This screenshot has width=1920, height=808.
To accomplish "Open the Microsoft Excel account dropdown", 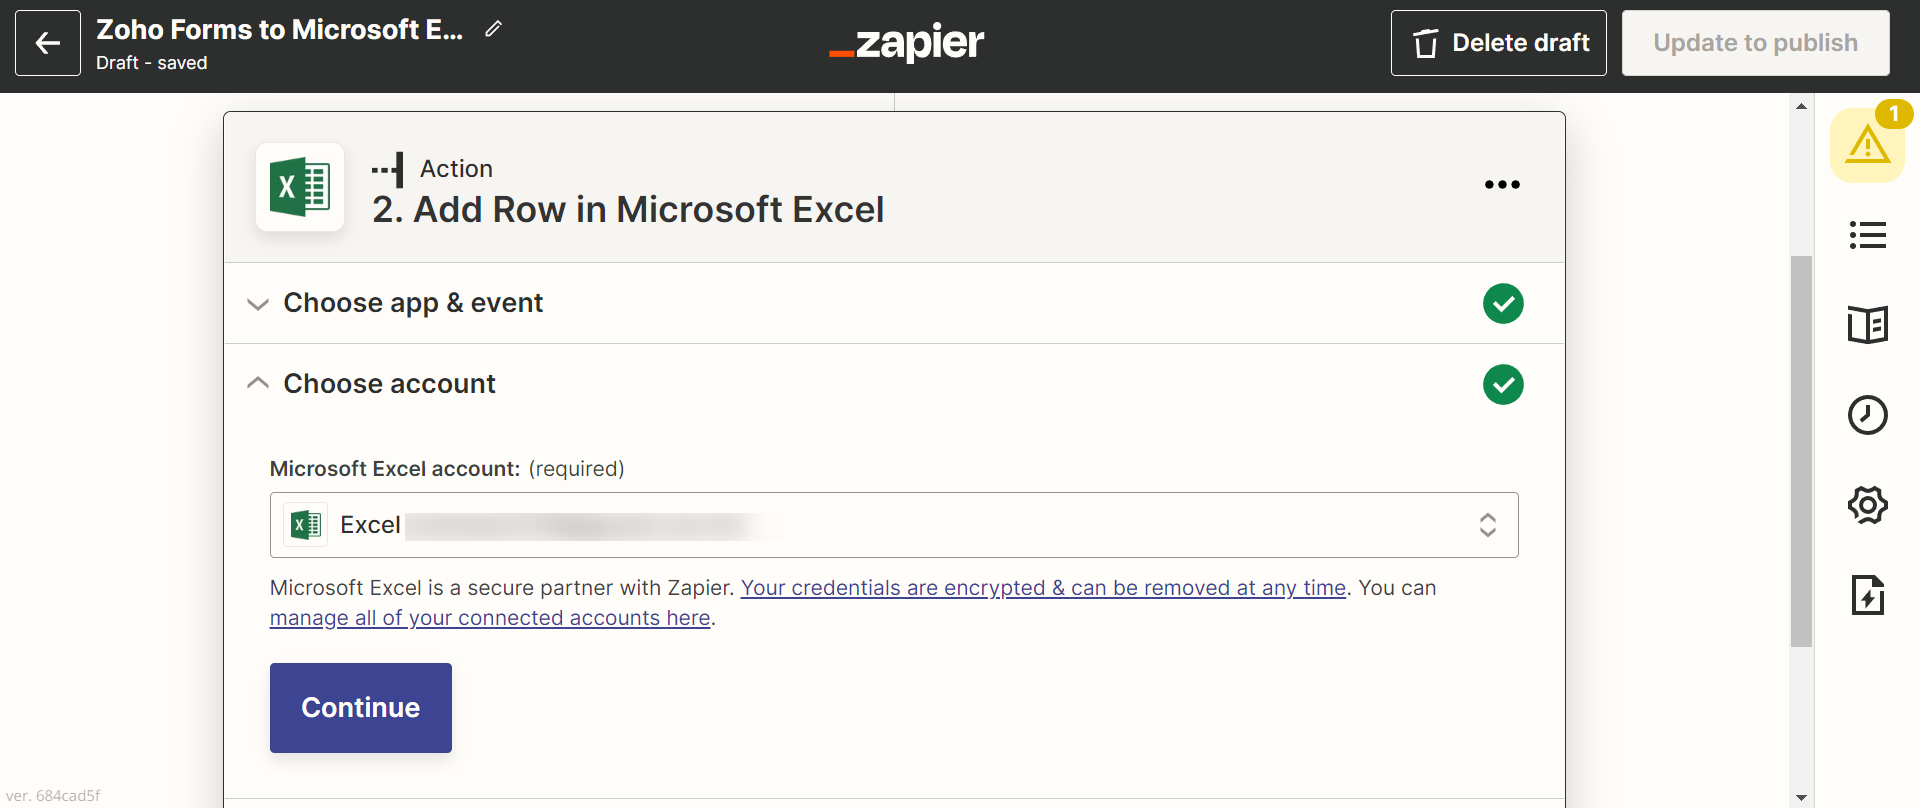I will 893,525.
